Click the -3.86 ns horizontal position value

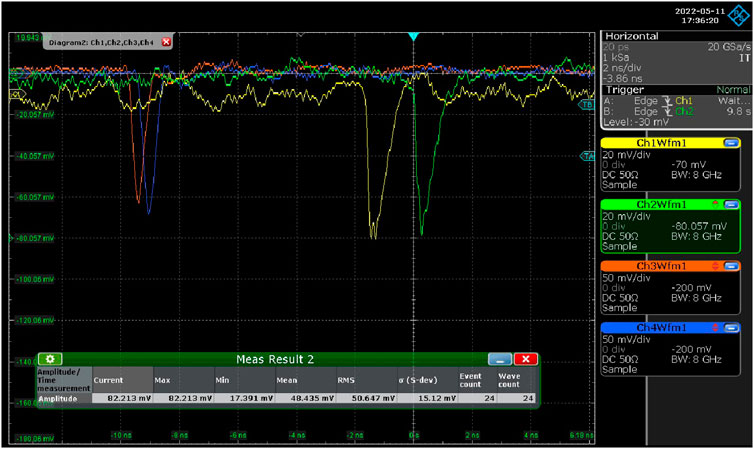click(623, 78)
